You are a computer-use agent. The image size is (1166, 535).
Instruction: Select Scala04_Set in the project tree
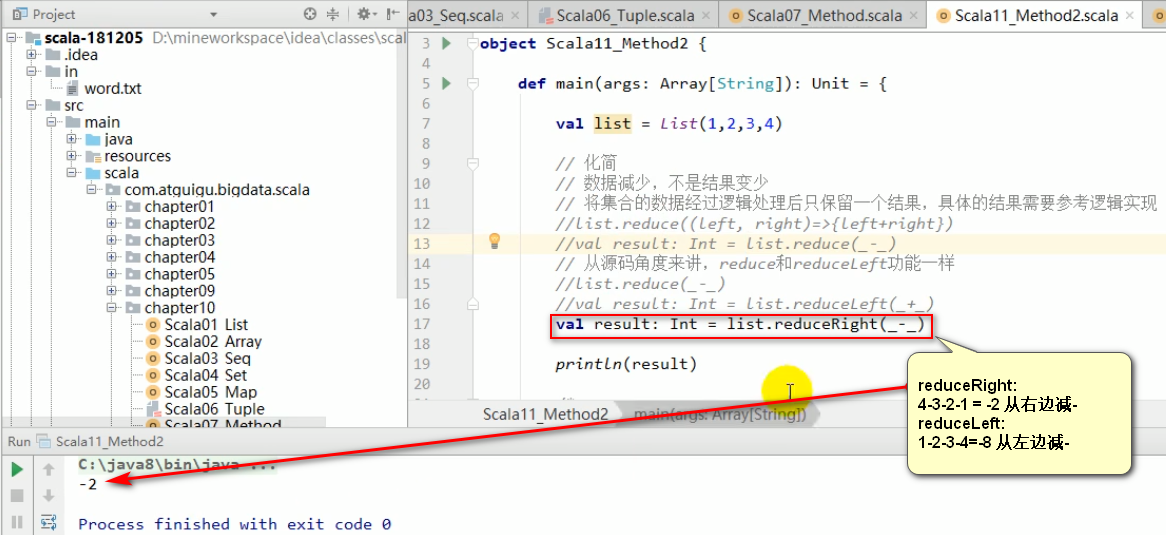point(204,375)
